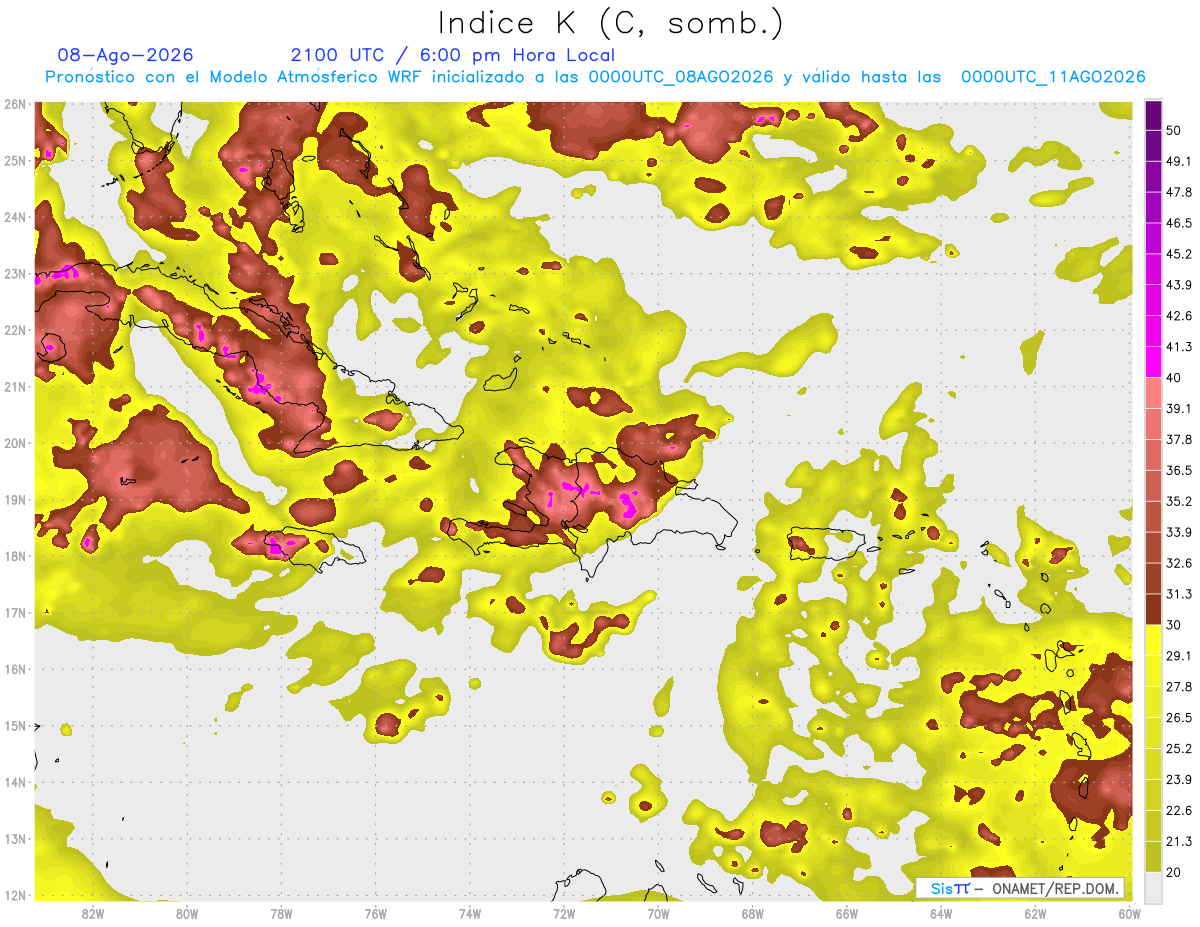Click the "32.6" color bar label
Viewport: 1200px width, 927px height.
1179,563
